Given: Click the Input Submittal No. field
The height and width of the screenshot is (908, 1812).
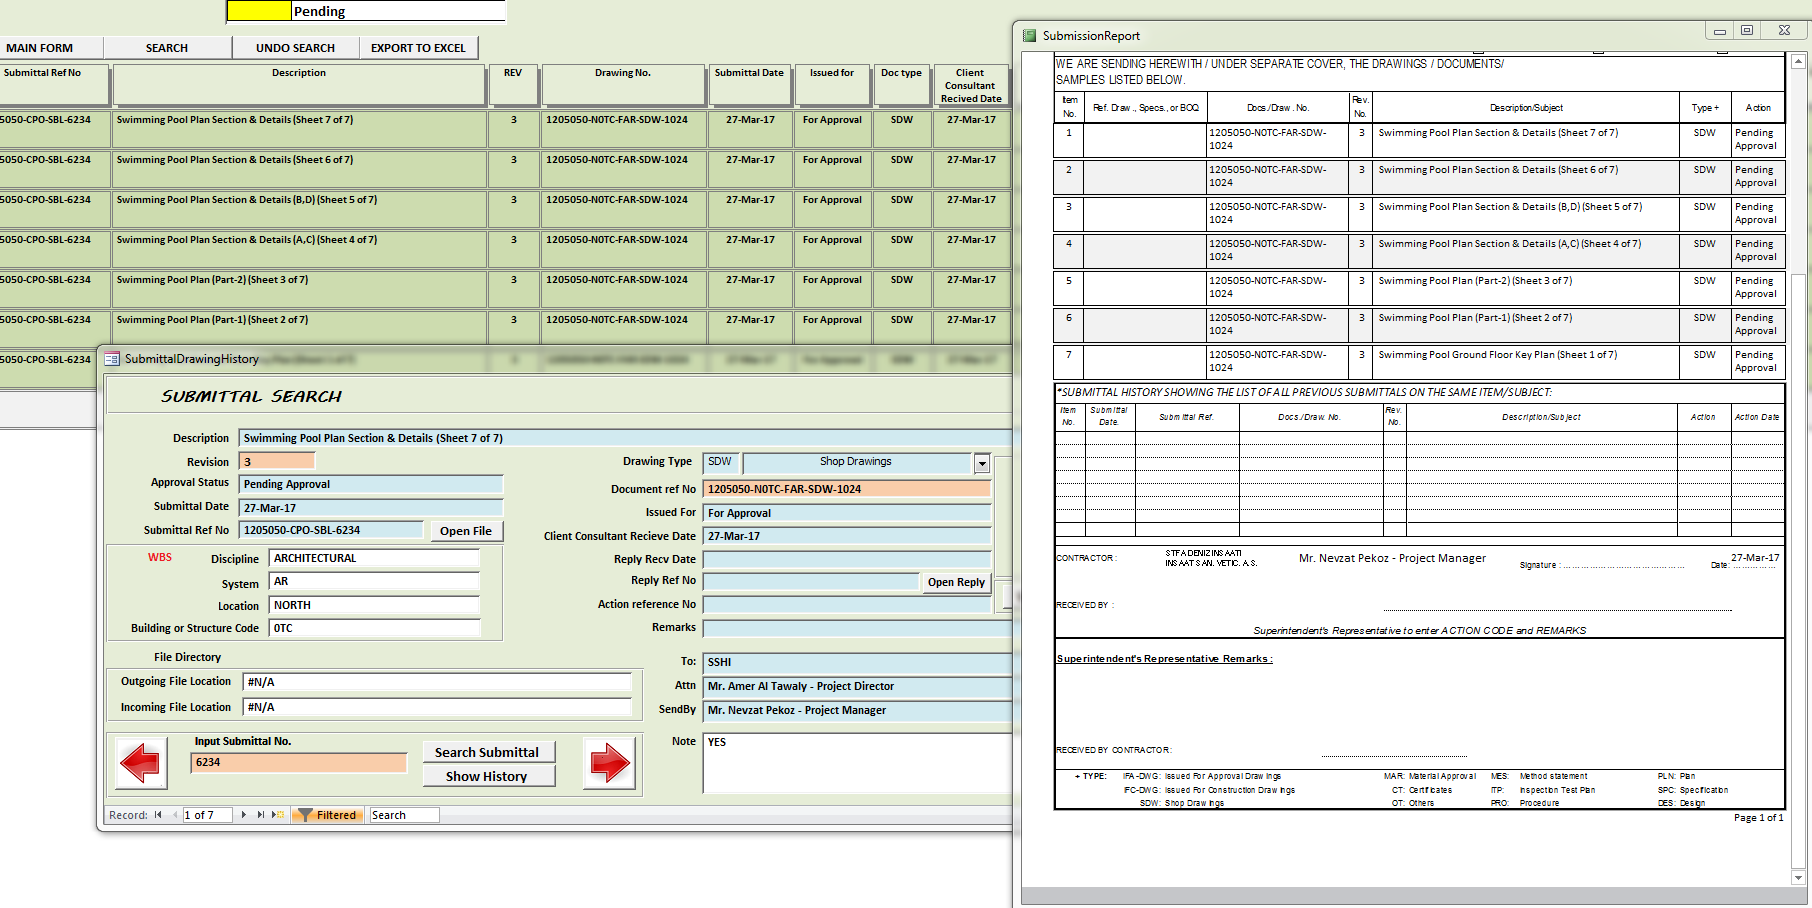Looking at the screenshot, I should [299, 763].
